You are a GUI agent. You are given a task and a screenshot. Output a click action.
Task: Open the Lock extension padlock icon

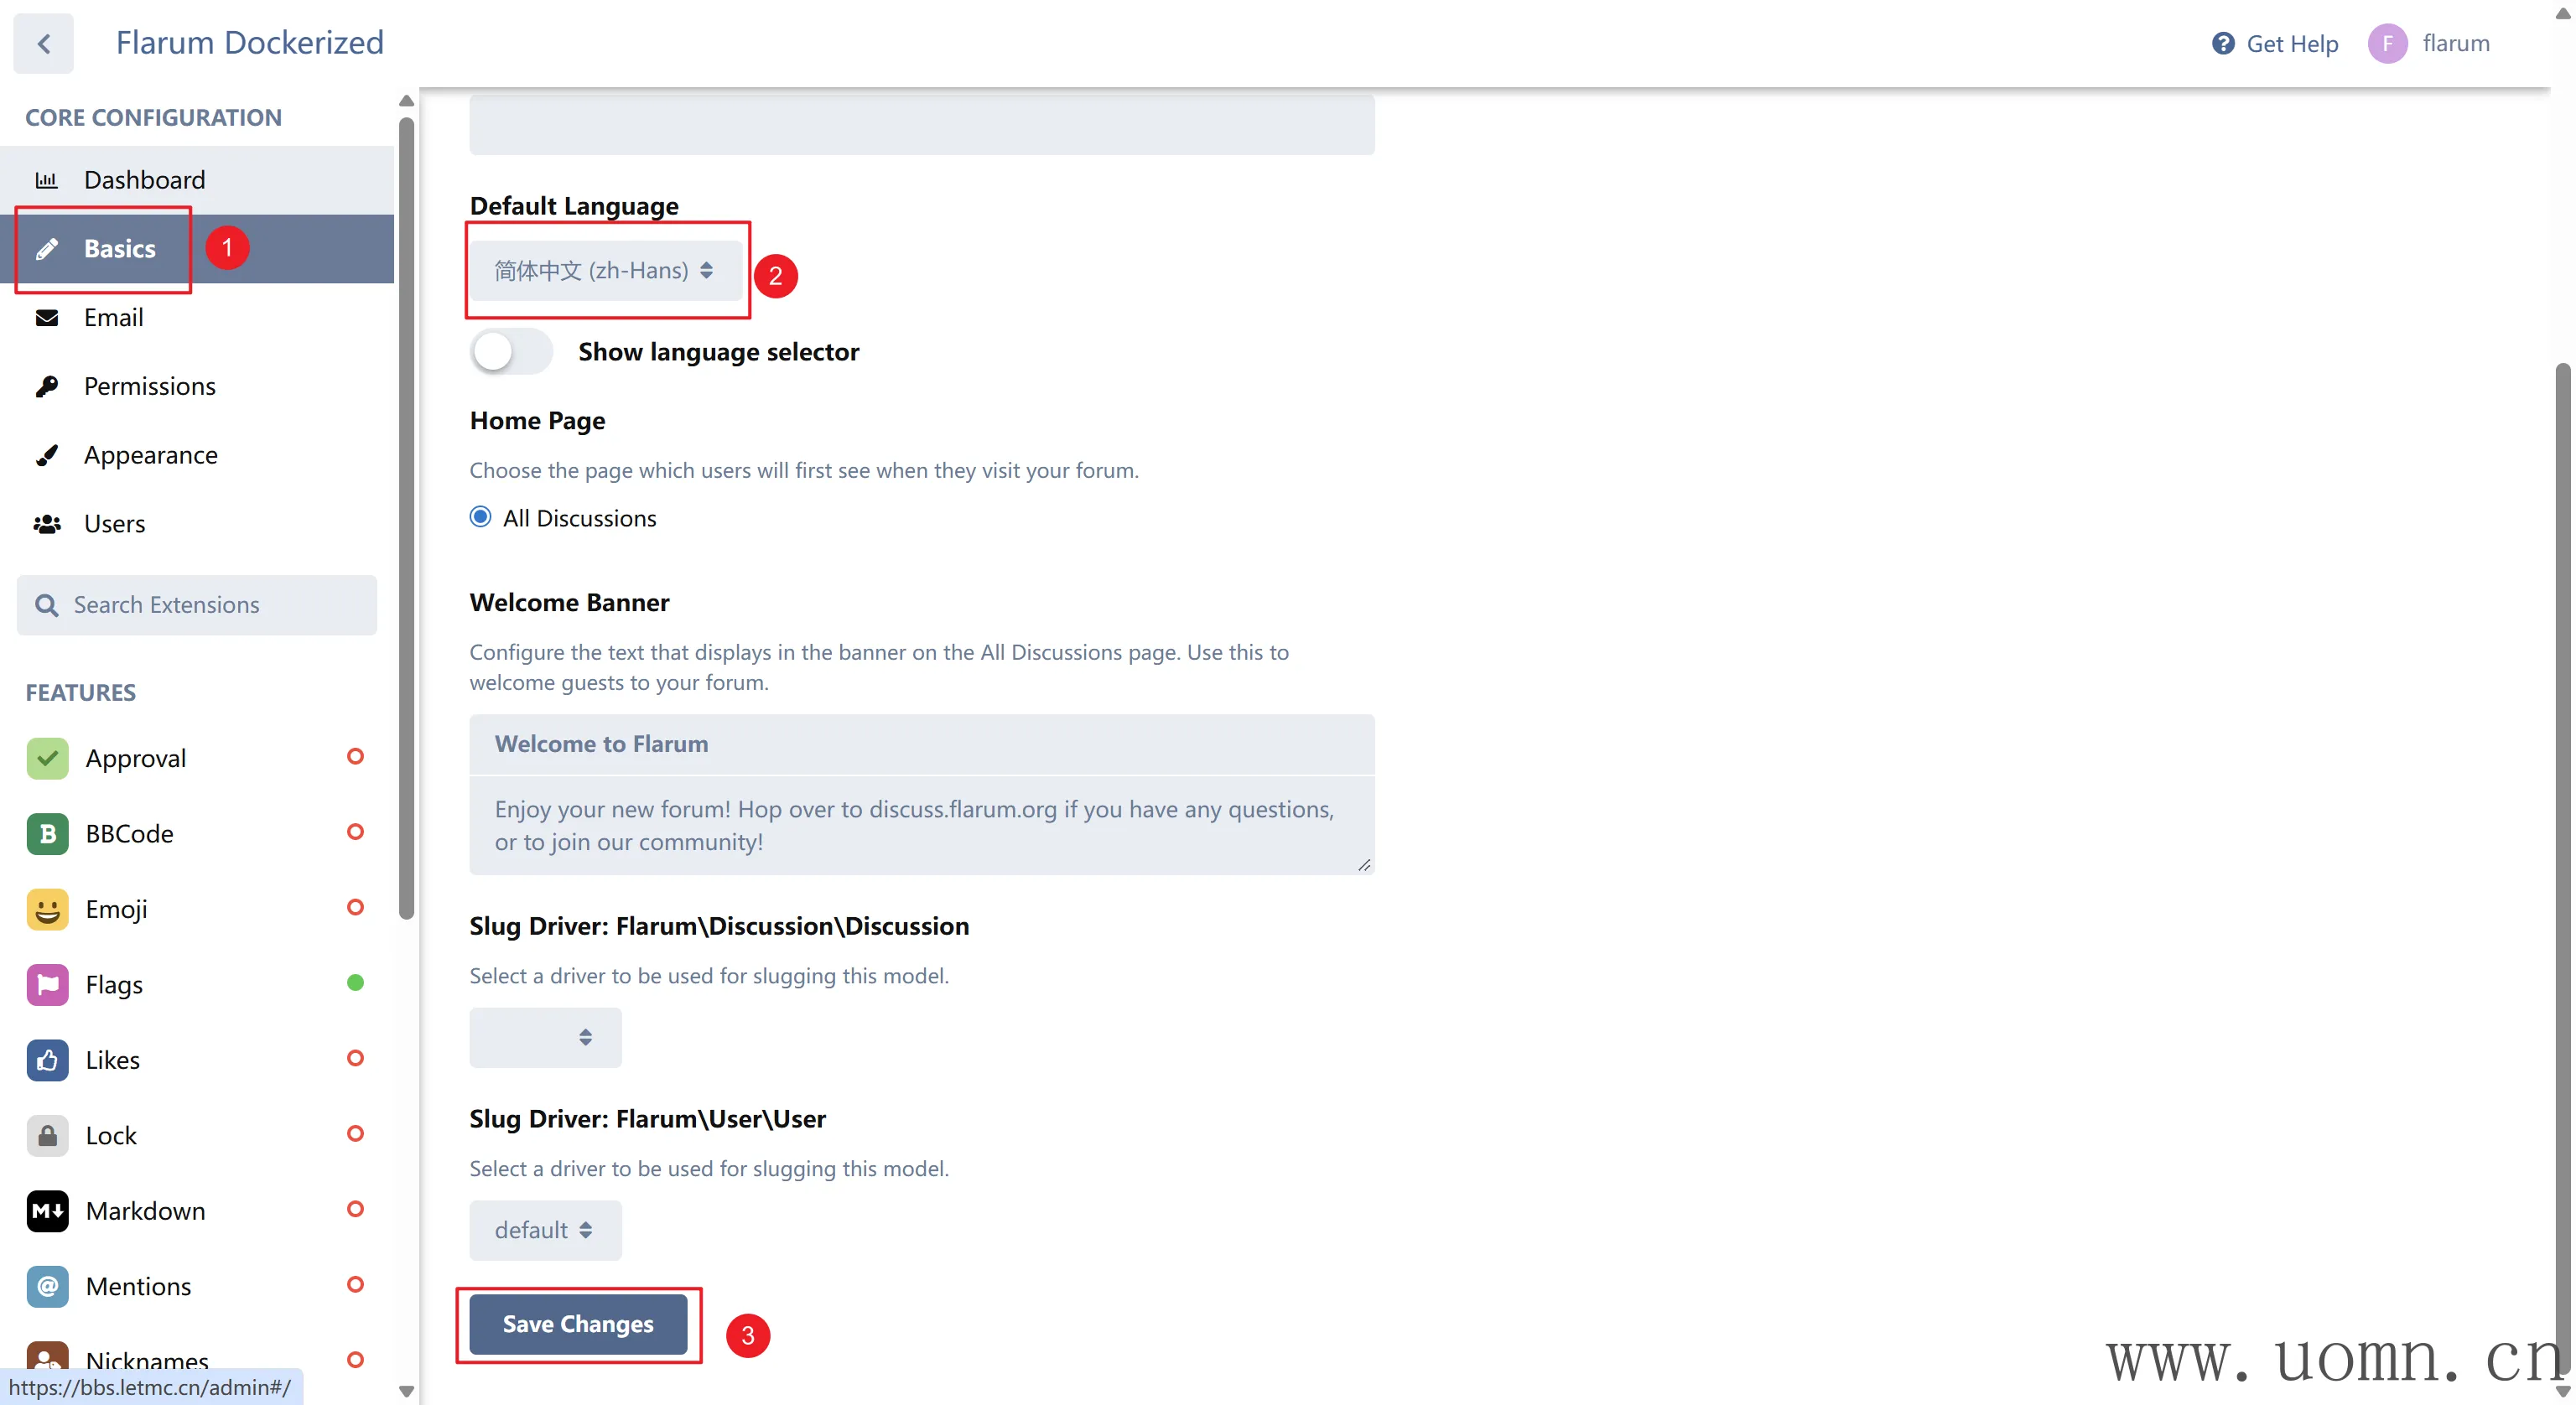47,1135
